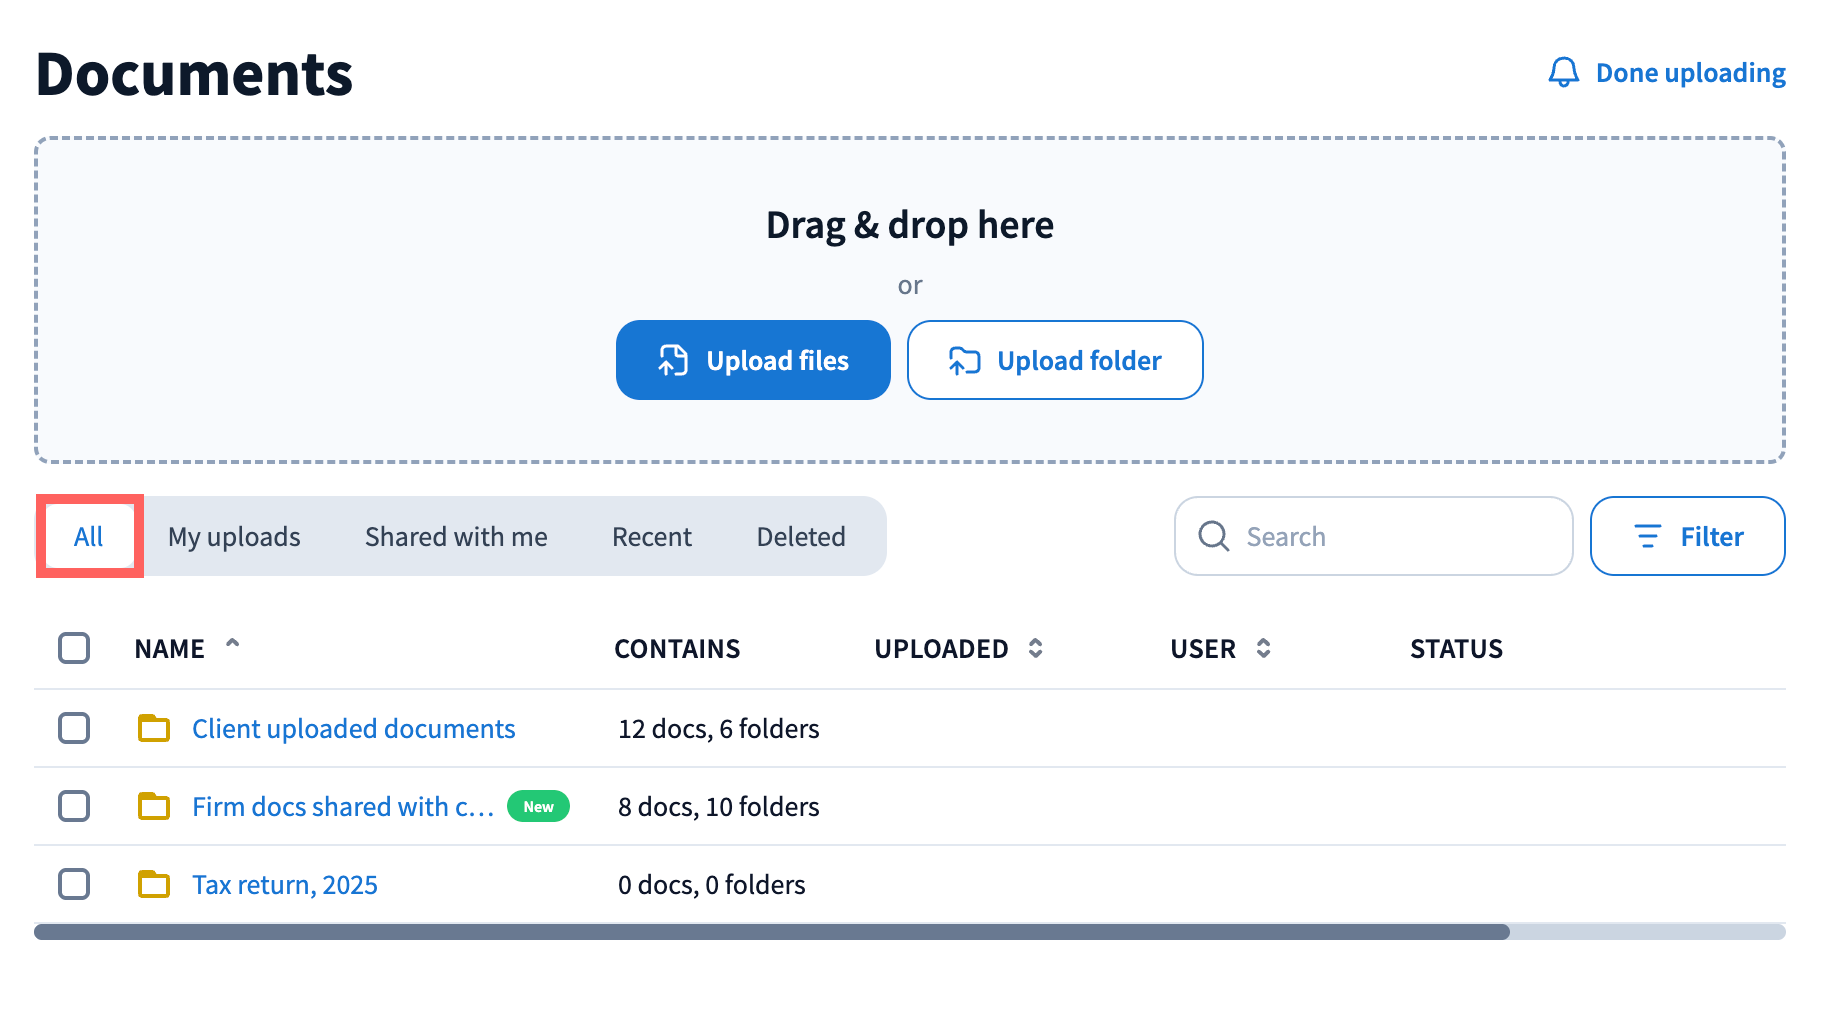Click folder icon for Tax return, 2025
This screenshot has width=1824, height=1010.
[154, 884]
